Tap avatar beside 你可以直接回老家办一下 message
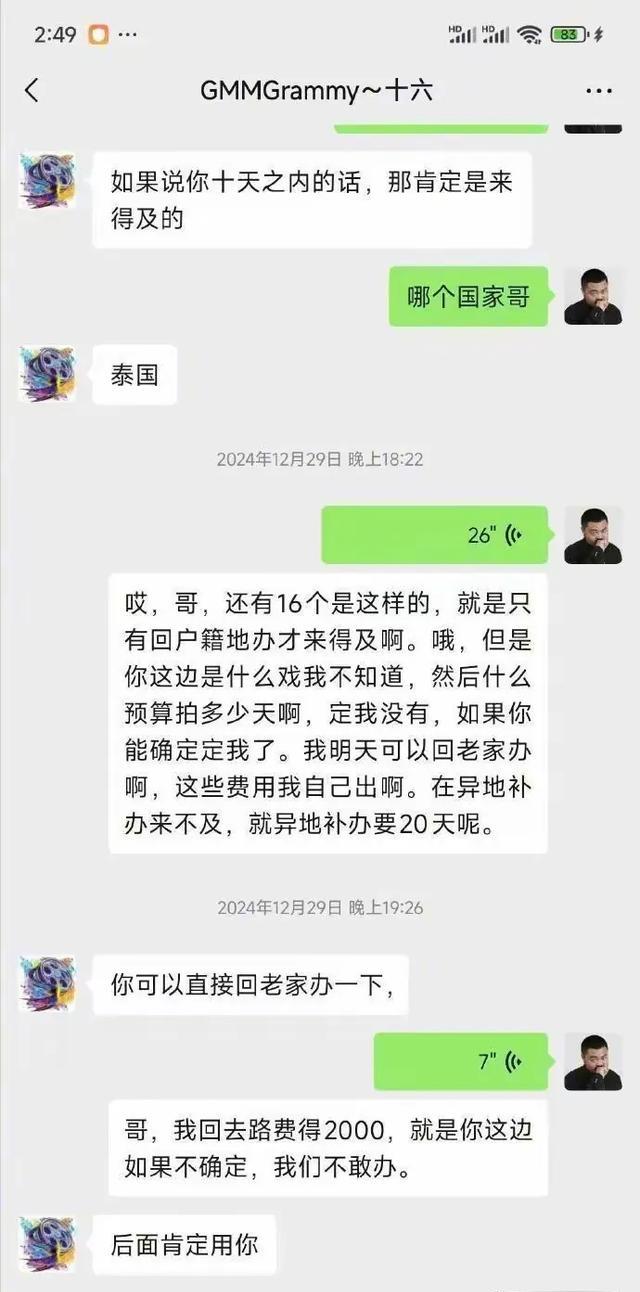The image size is (640, 1292). [47, 985]
